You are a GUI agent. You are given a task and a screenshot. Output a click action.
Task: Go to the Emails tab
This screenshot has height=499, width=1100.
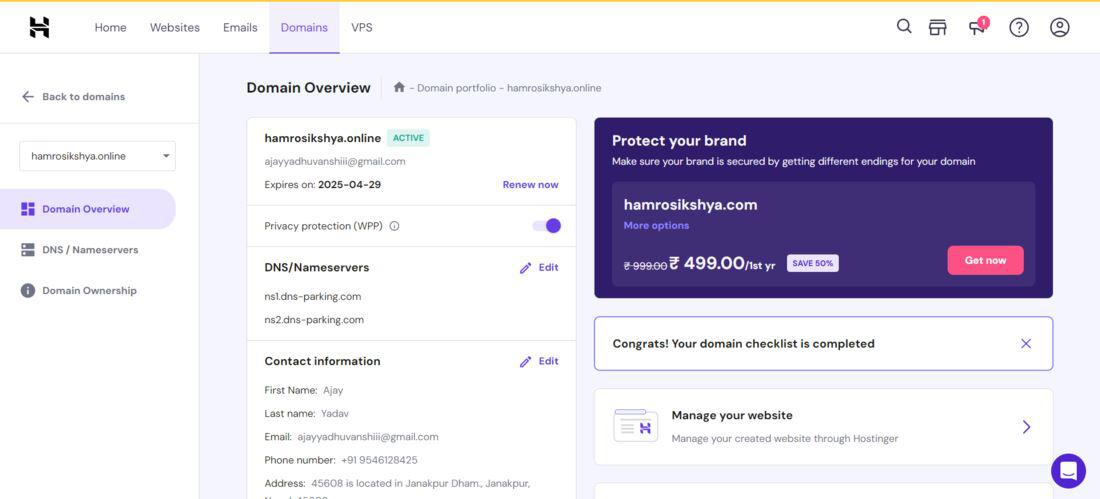pyautogui.click(x=240, y=27)
